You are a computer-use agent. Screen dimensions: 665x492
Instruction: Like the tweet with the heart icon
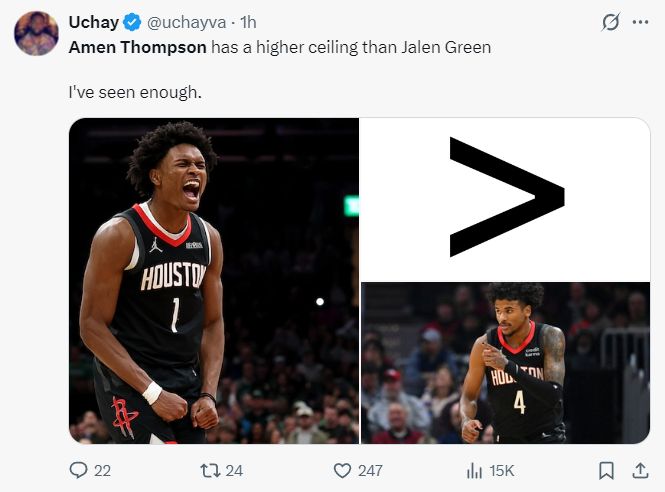342,470
